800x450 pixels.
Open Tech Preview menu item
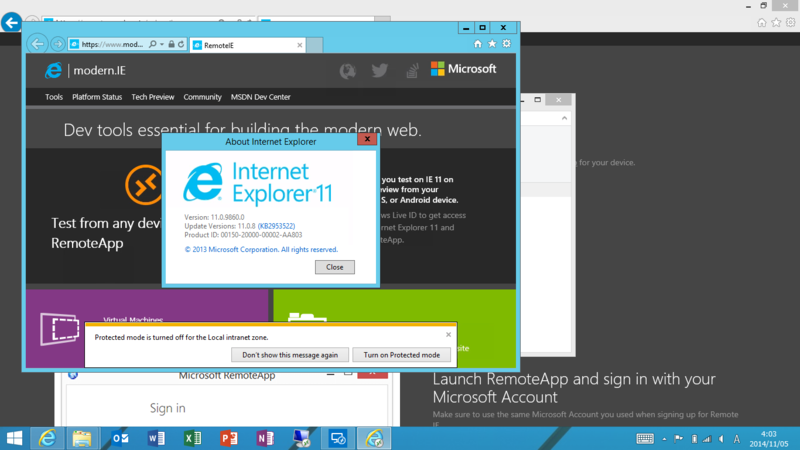(x=153, y=97)
